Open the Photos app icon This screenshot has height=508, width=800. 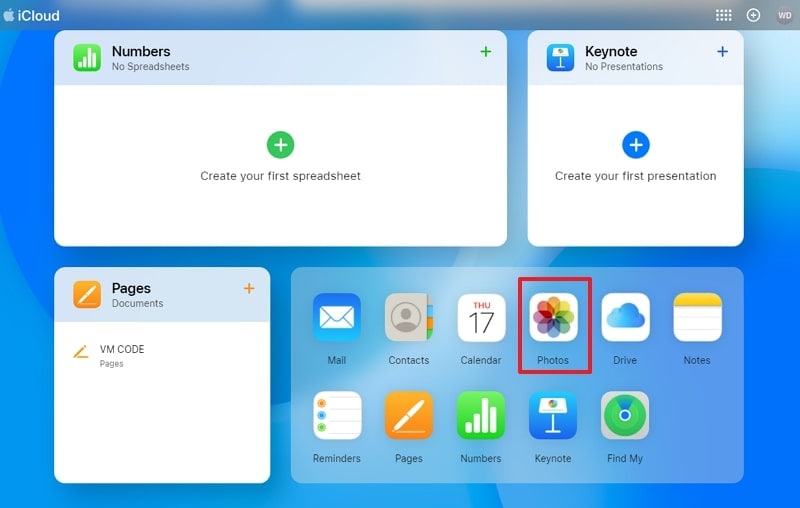[553, 317]
